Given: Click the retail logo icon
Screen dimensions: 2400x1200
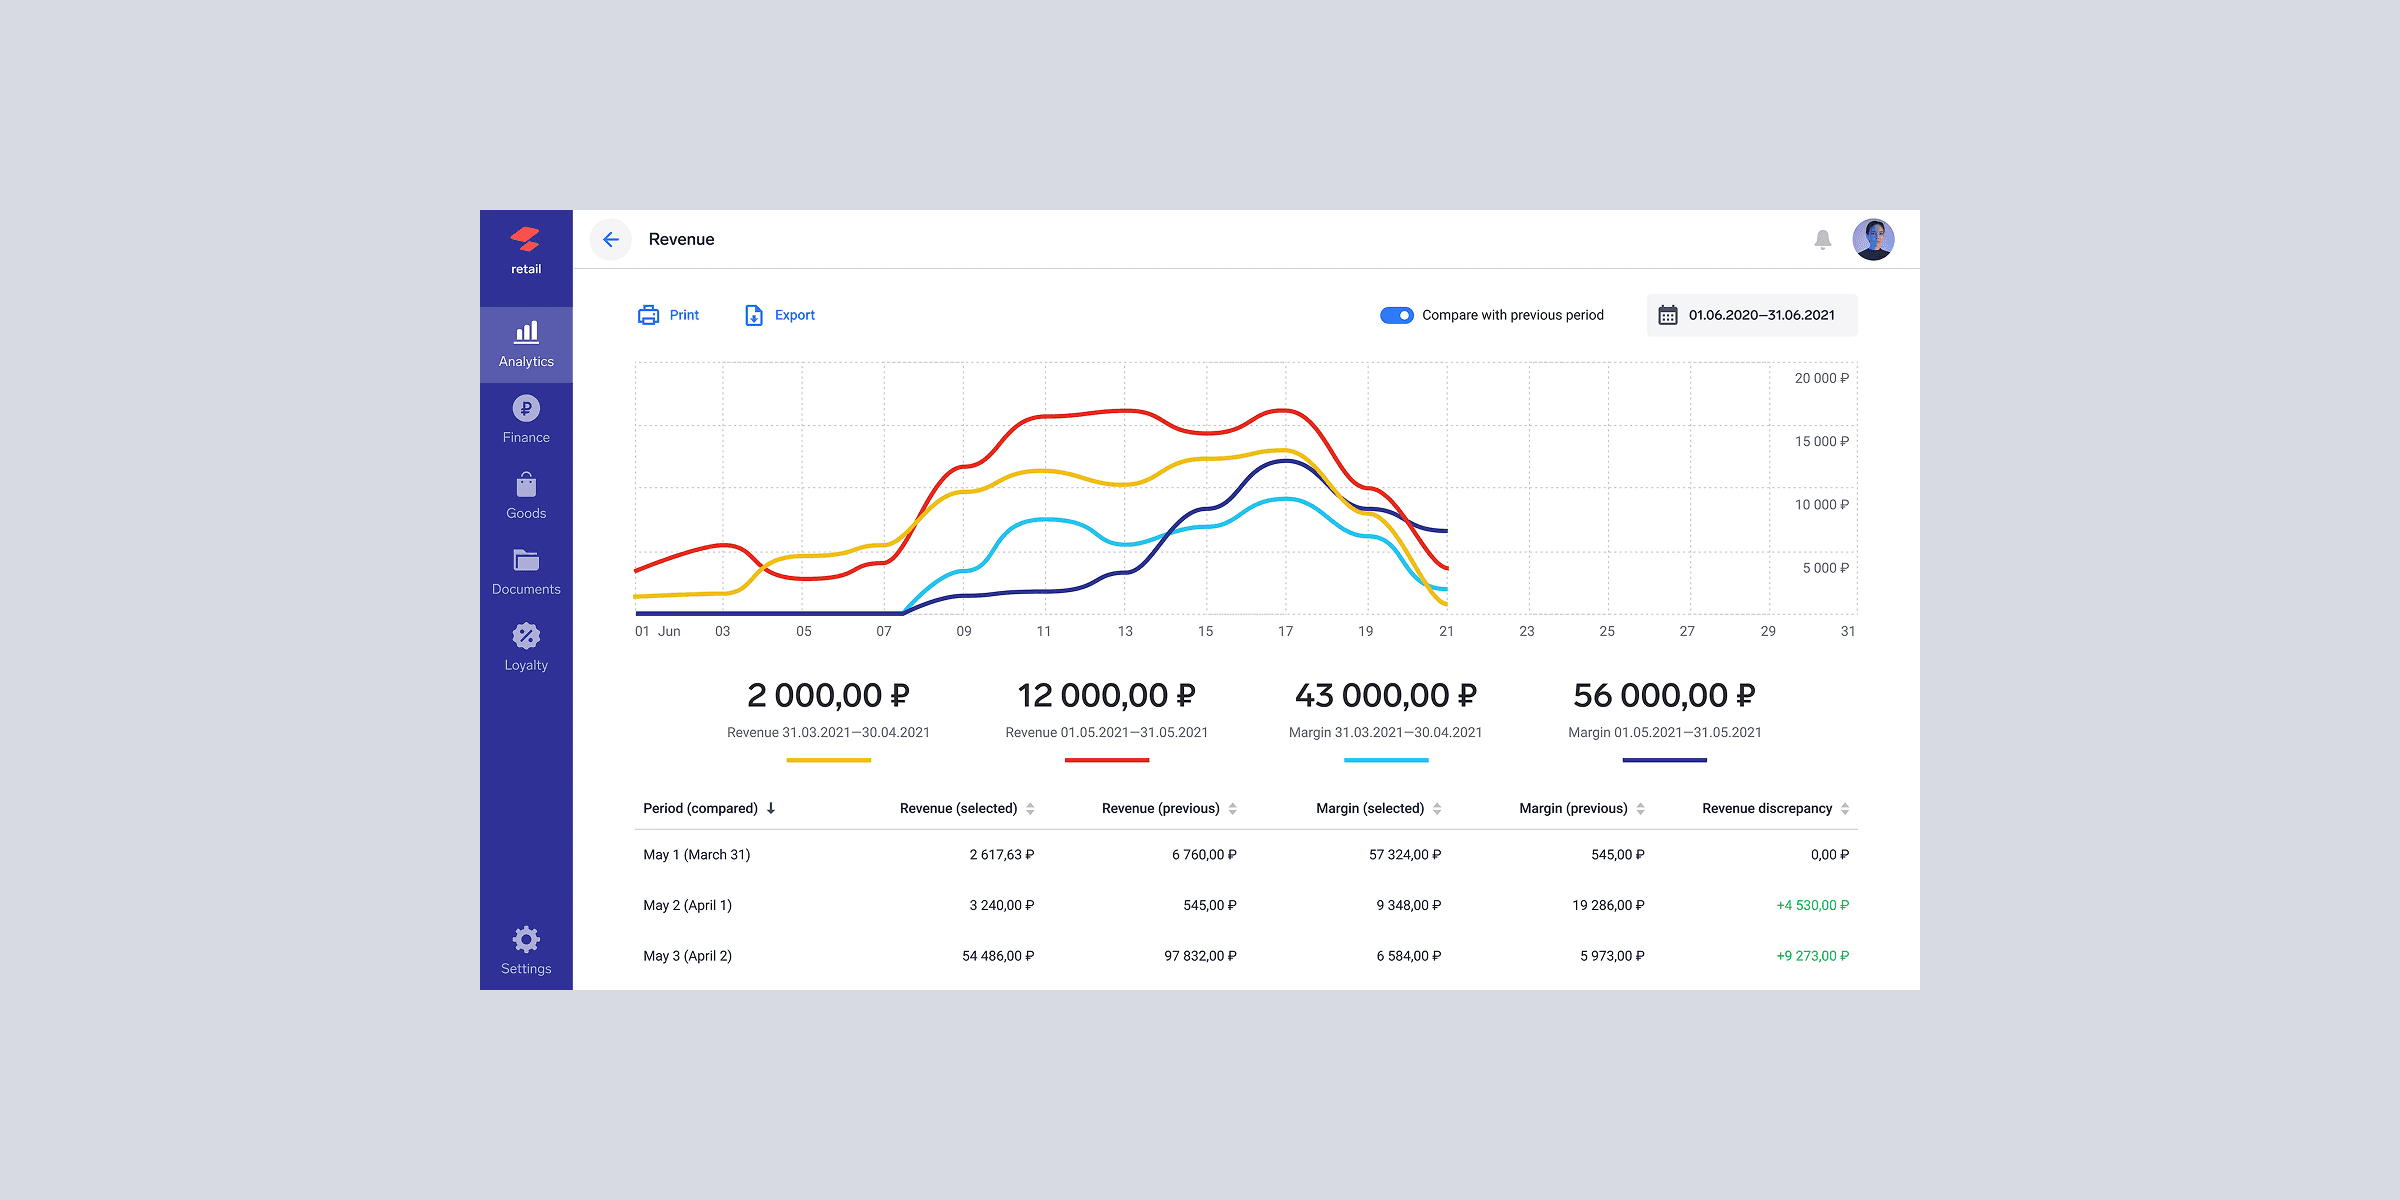Looking at the screenshot, I should coord(525,240).
